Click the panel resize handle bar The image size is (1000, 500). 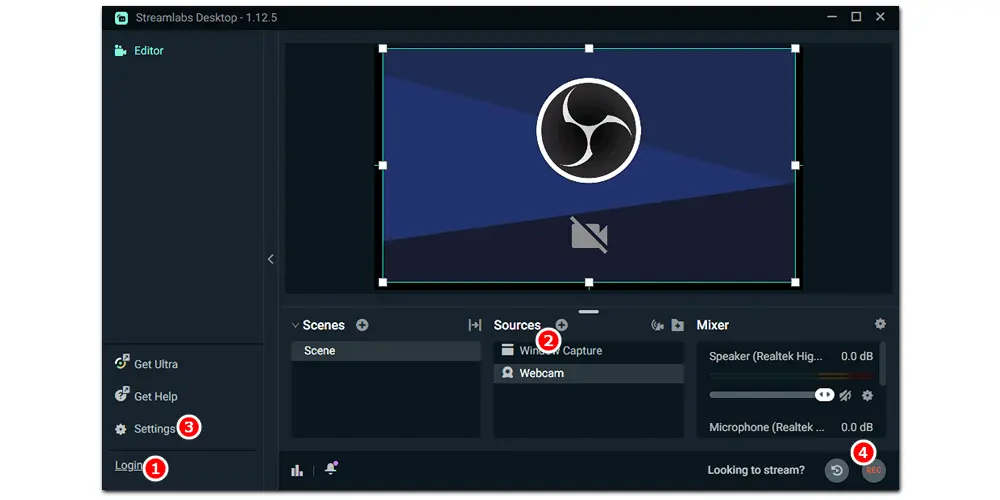589,312
